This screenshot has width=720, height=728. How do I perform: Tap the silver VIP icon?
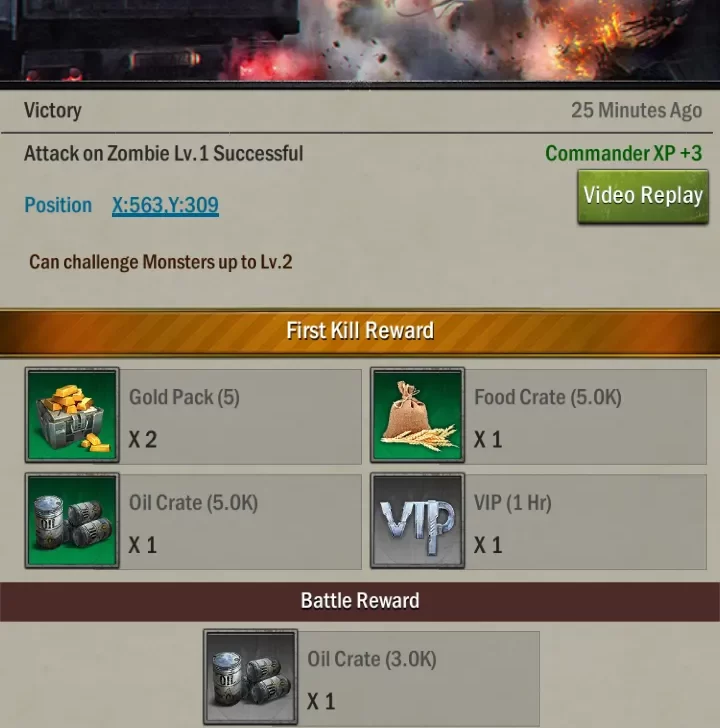pos(417,520)
